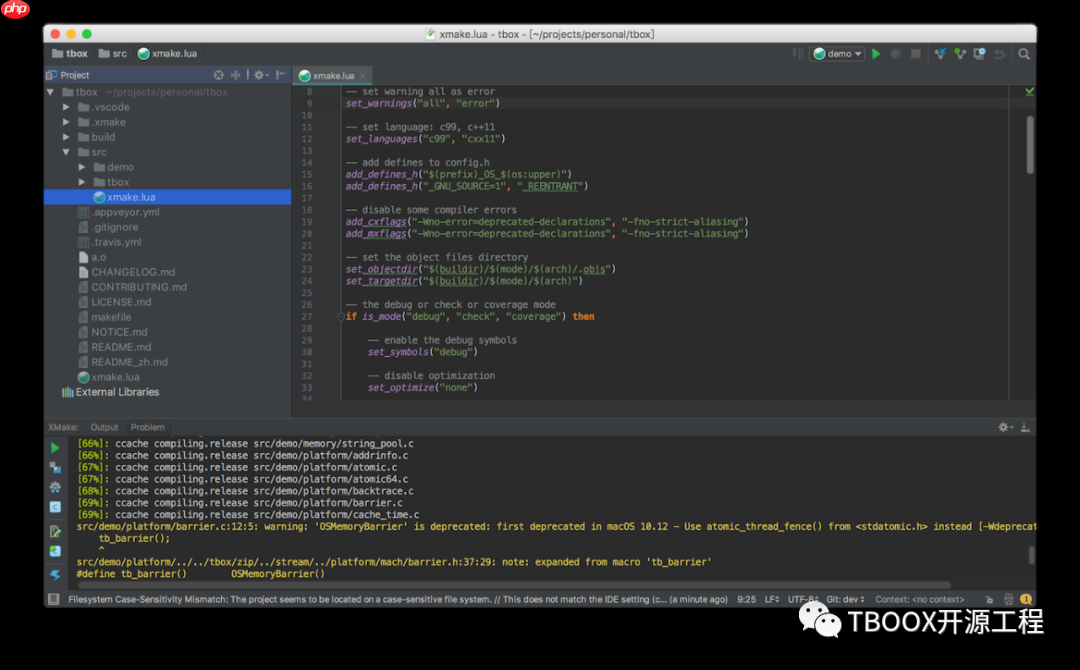Select the highlighted xmake.lua file under src
The image size is (1080, 670).
point(167,198)
